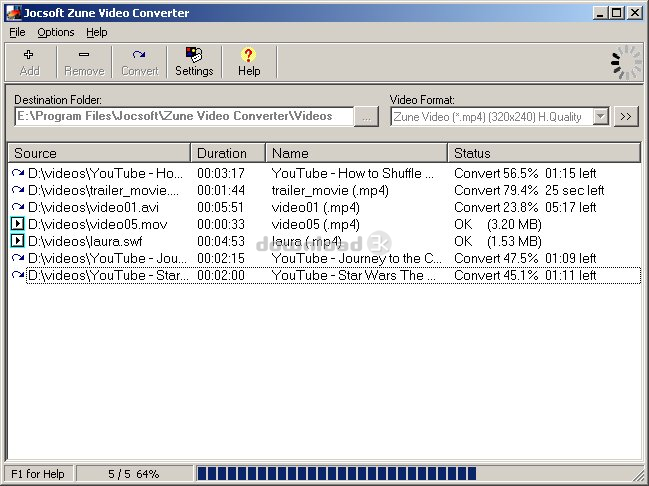
Task: Click play icon of video05.mov row
Action: [17, 224]
